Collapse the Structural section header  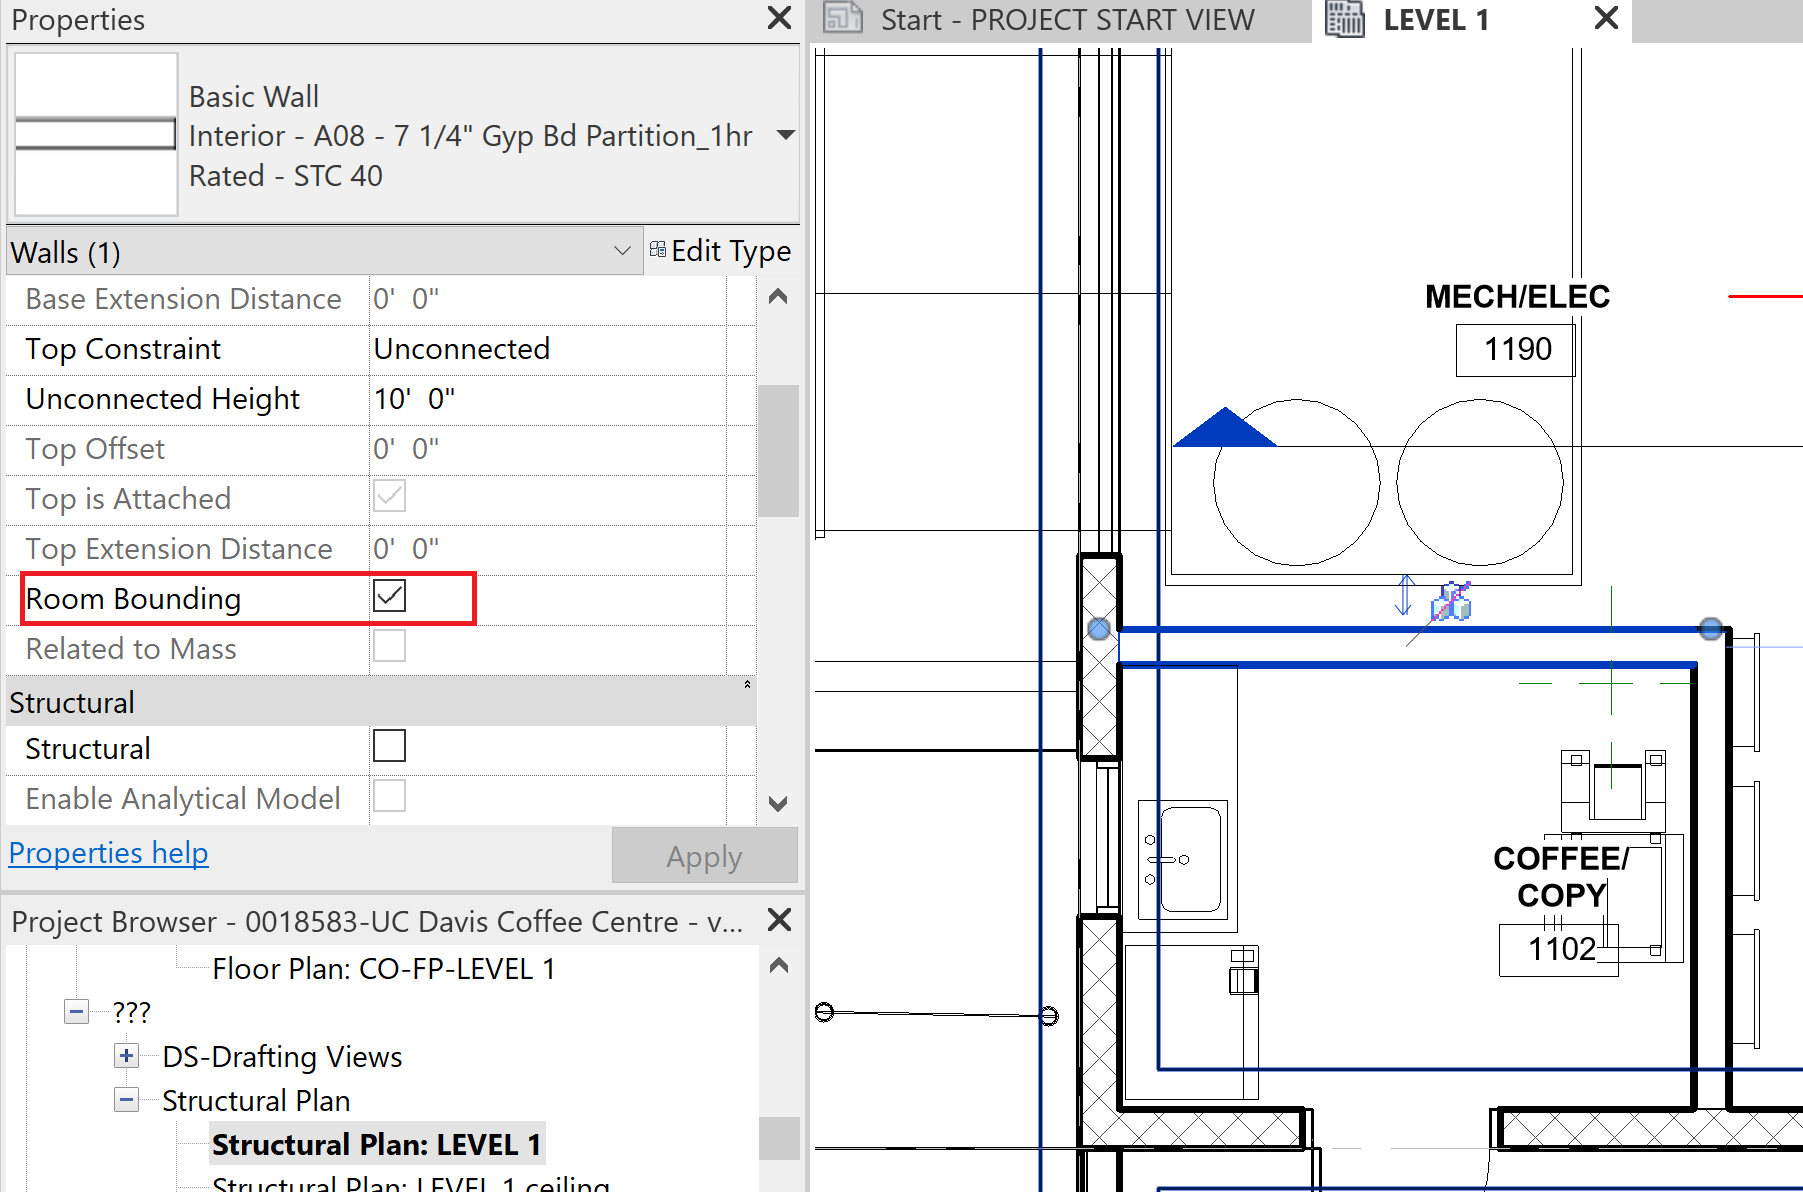[747, 685]
